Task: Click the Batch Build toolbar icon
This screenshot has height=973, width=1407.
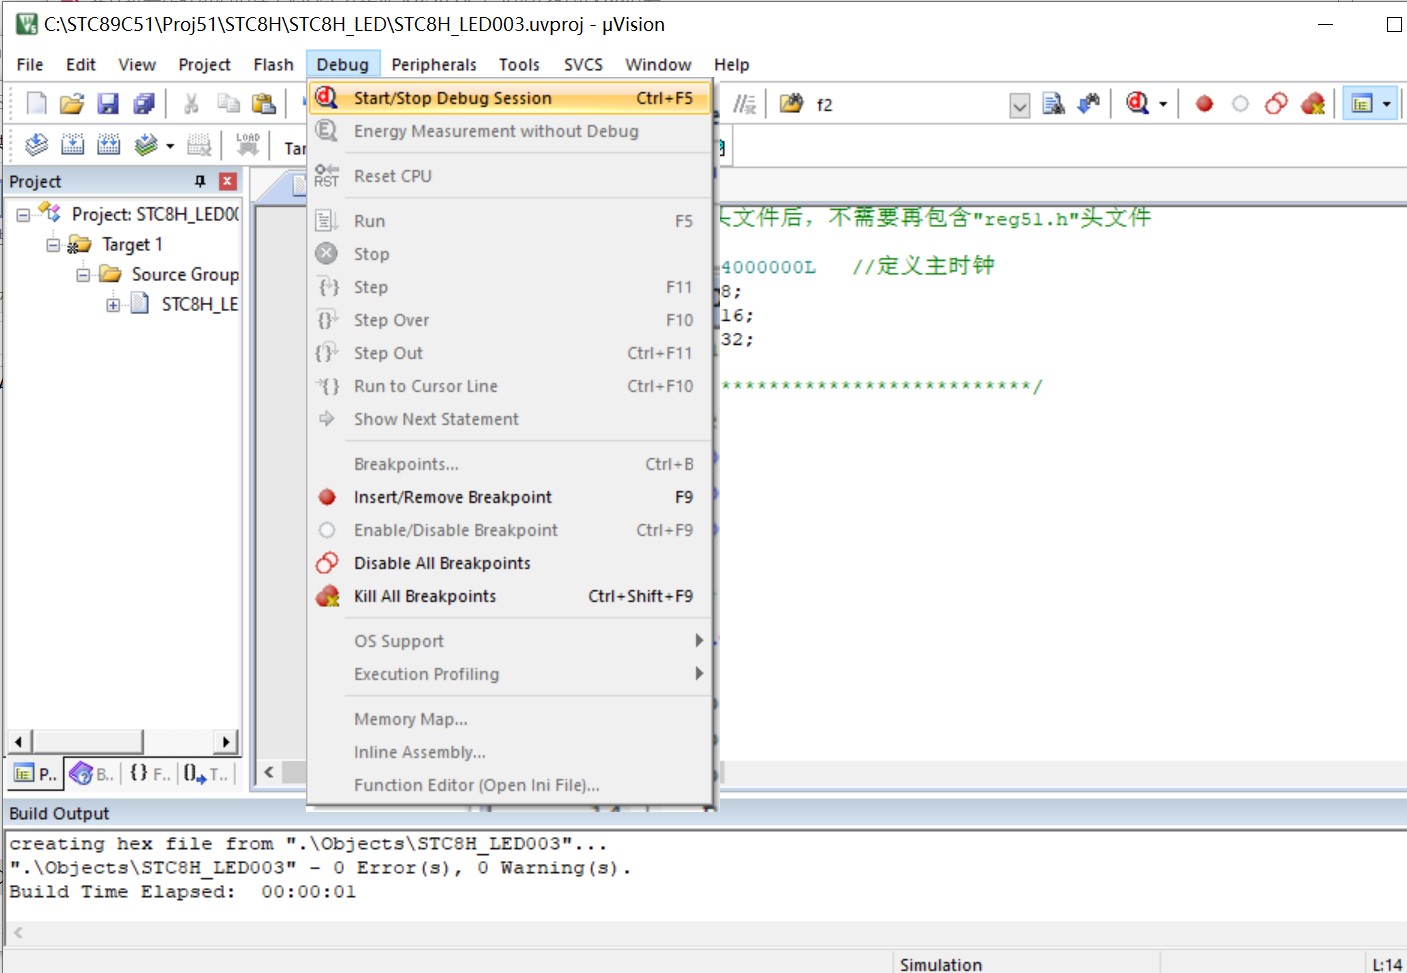Action: coord(146,146)
